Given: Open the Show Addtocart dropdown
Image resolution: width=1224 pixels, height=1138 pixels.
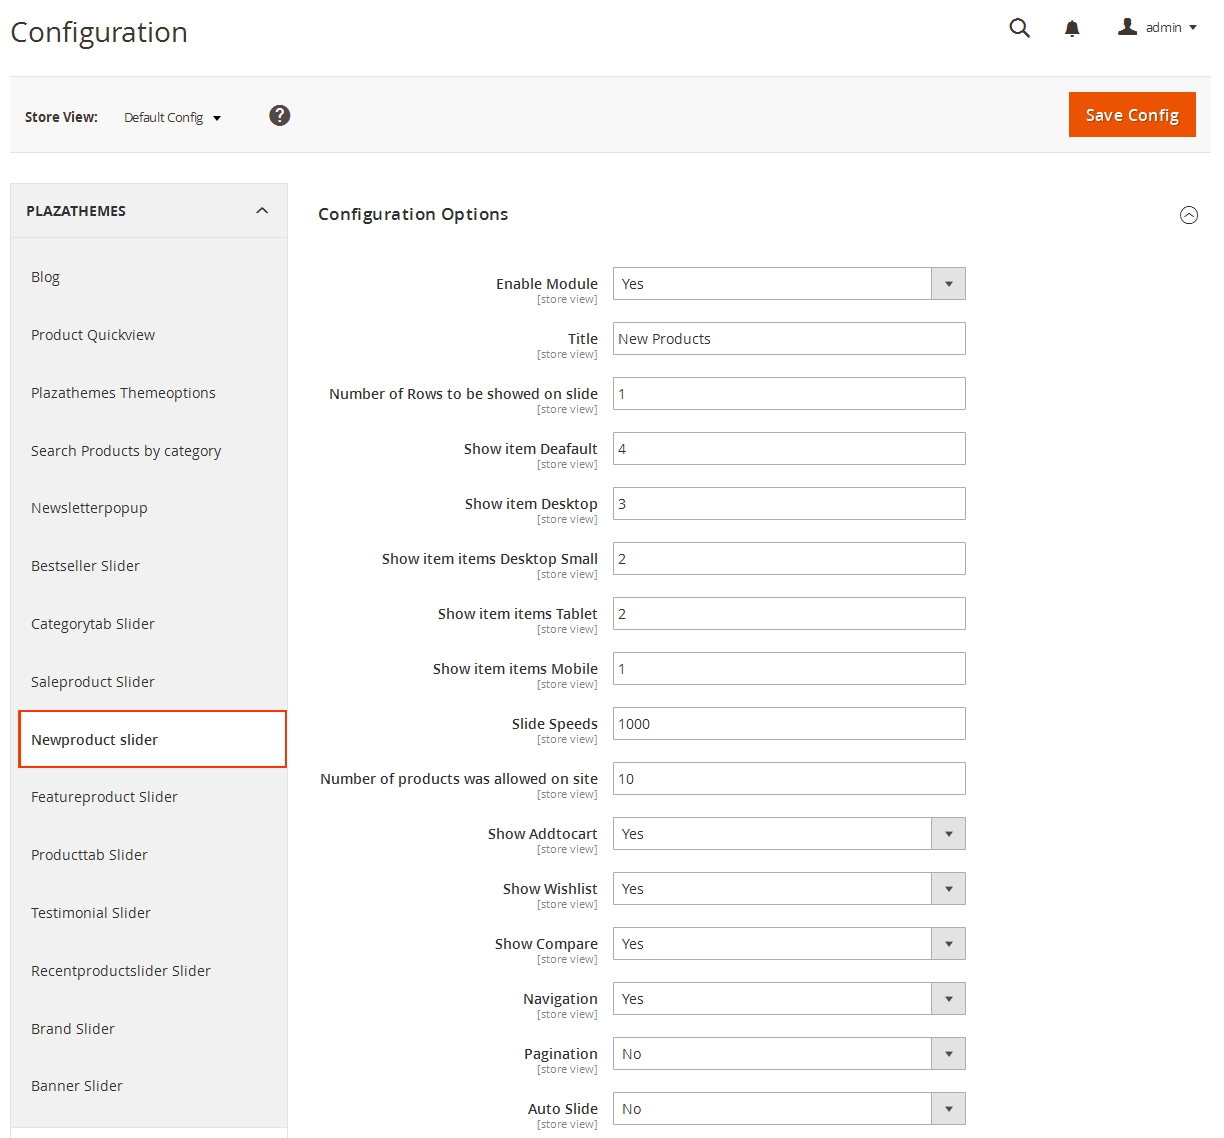Looking at the screenshot, I should 788,834.
